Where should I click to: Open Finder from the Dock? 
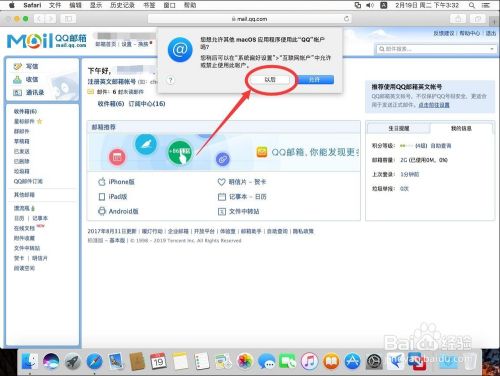(30, 361)
